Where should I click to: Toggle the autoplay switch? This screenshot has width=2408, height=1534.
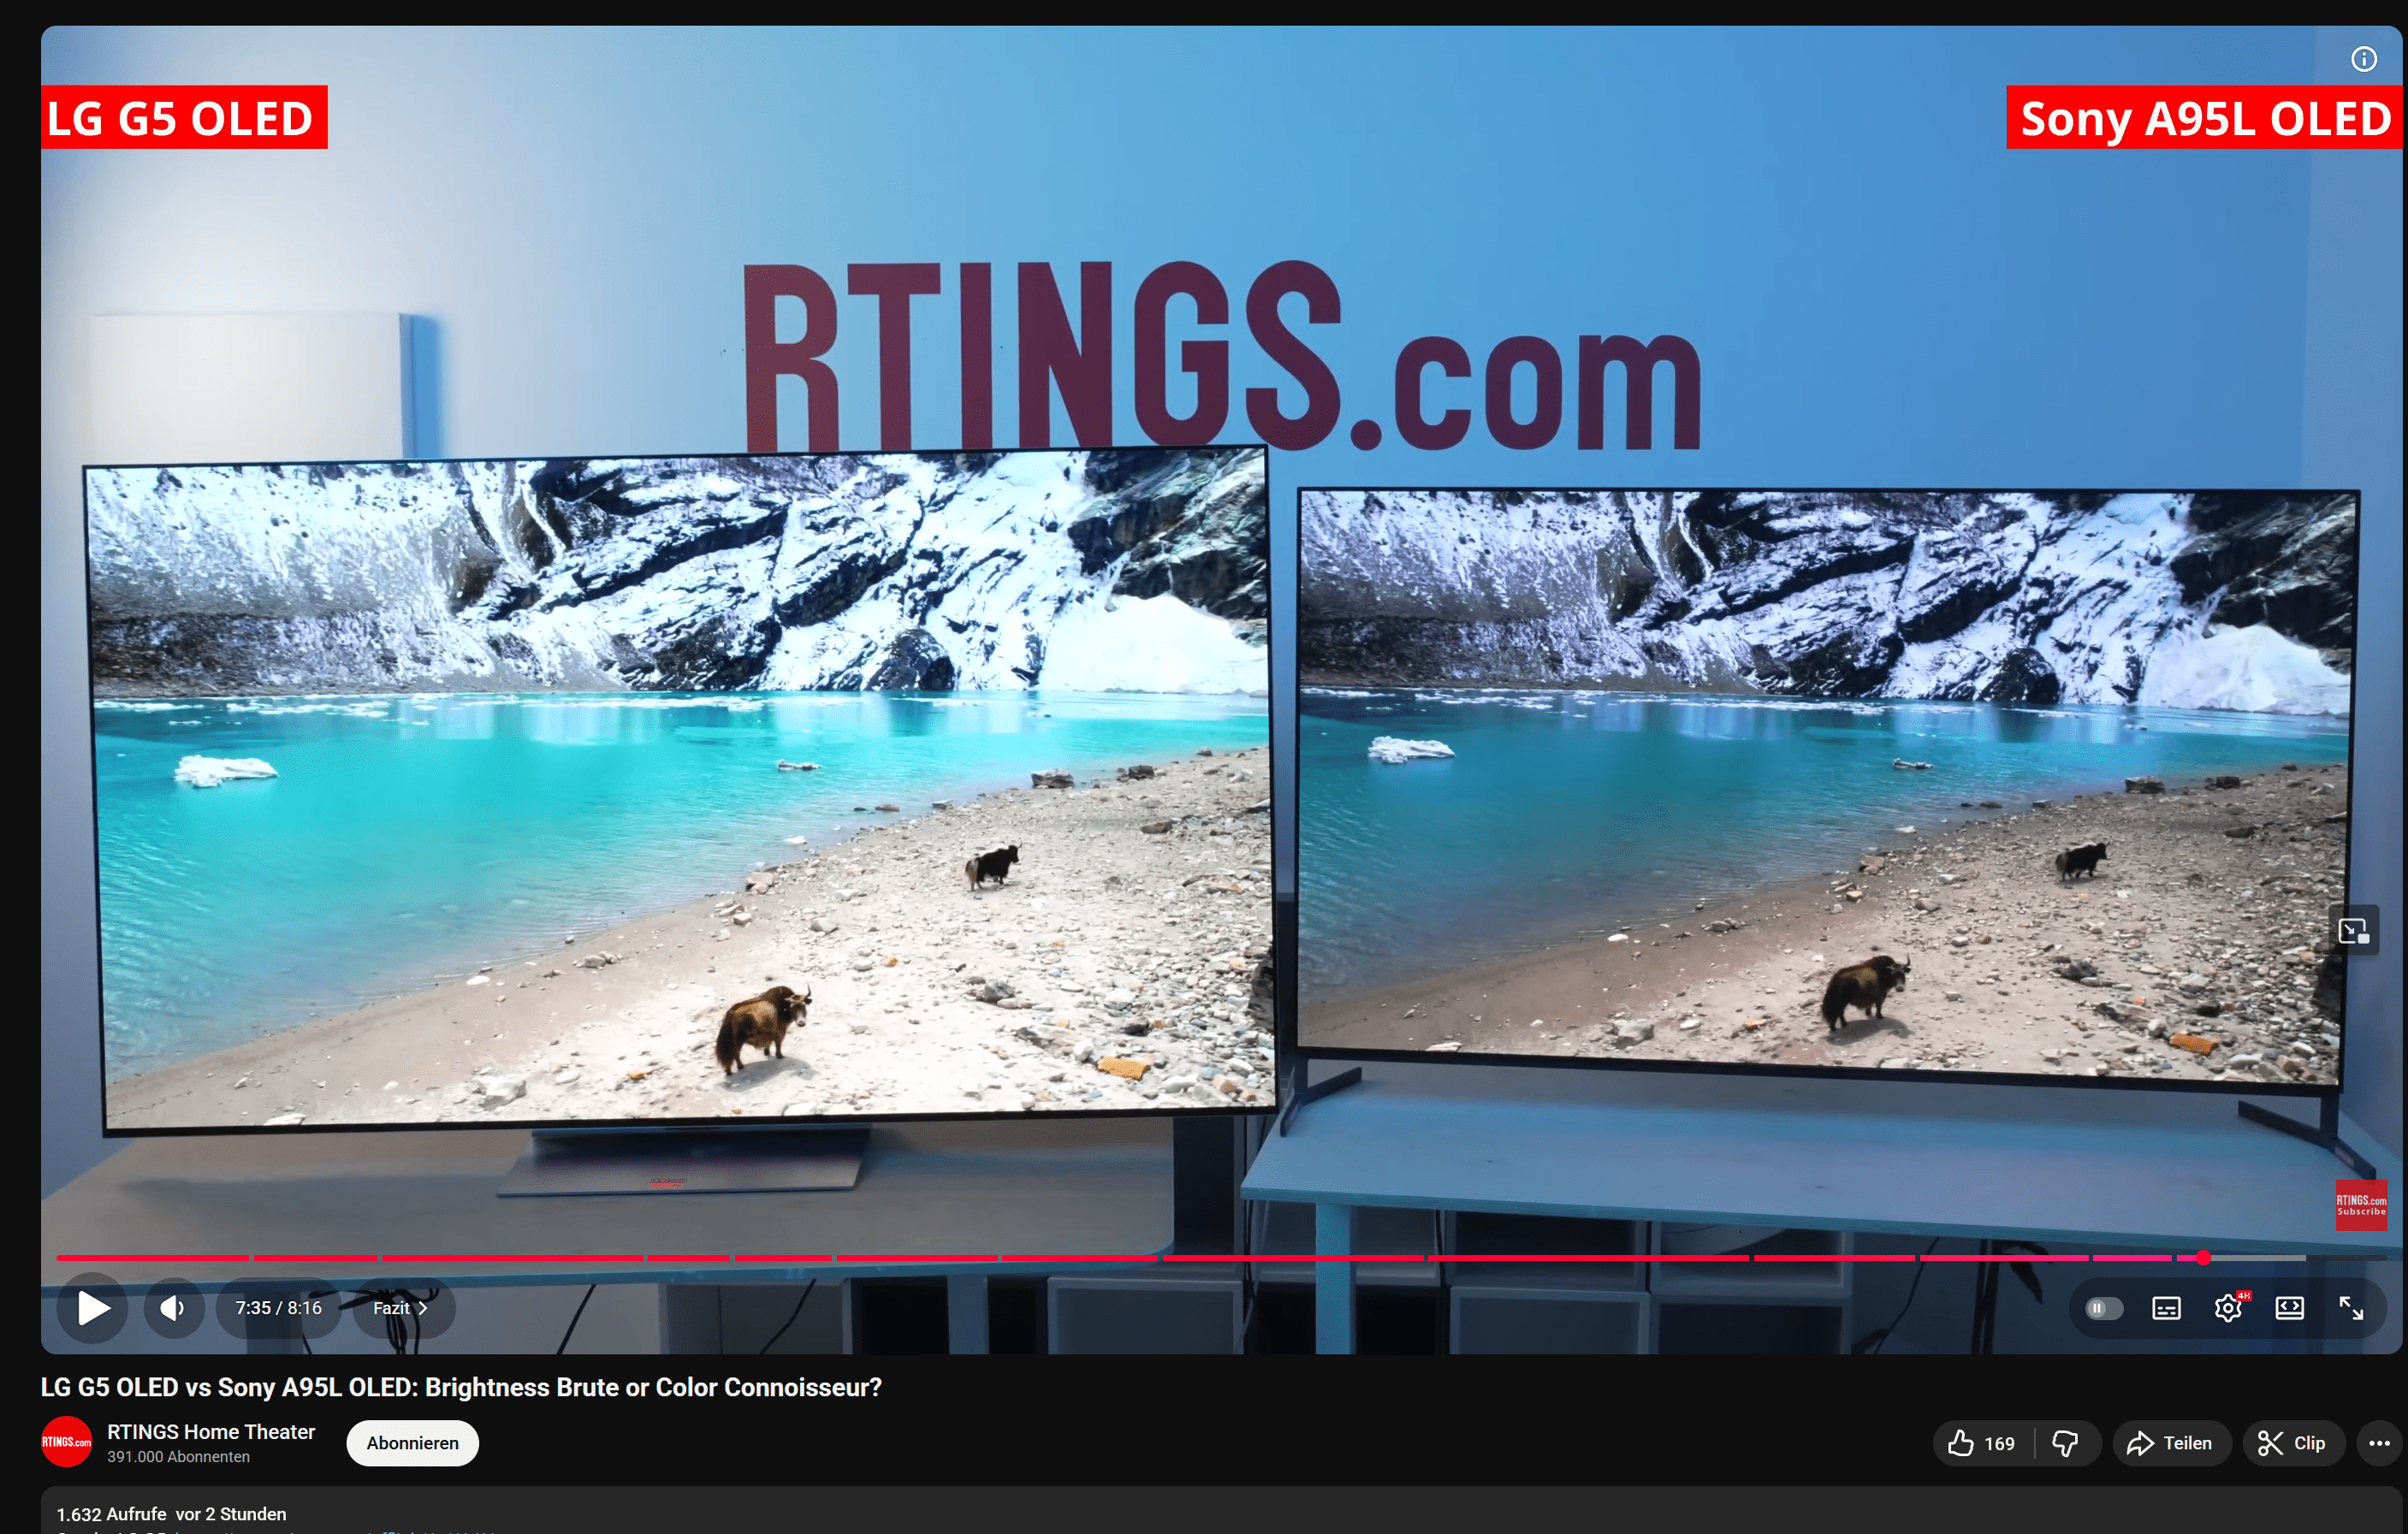(2103, 1308)
